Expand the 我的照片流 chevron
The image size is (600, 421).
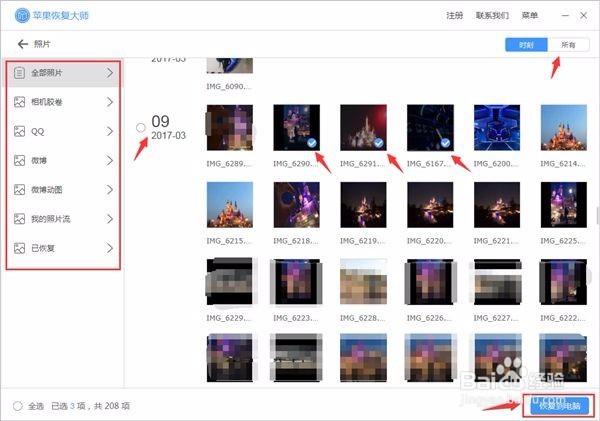(x=110, y=219)
